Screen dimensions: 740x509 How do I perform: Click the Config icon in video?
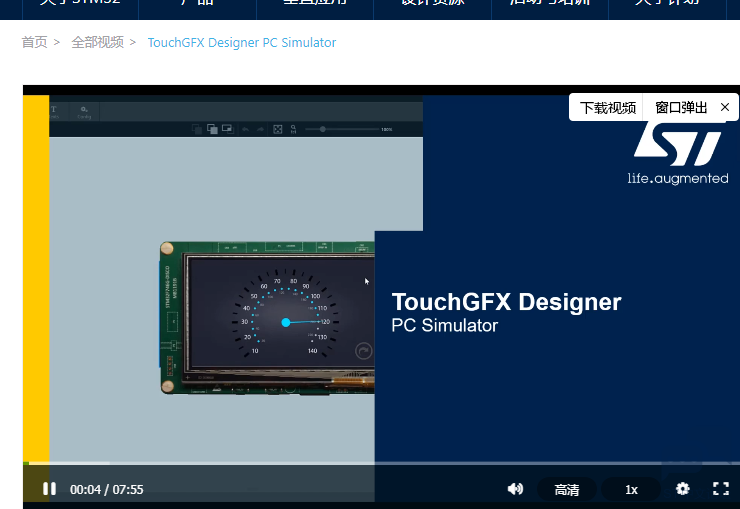tap(84, 112)
